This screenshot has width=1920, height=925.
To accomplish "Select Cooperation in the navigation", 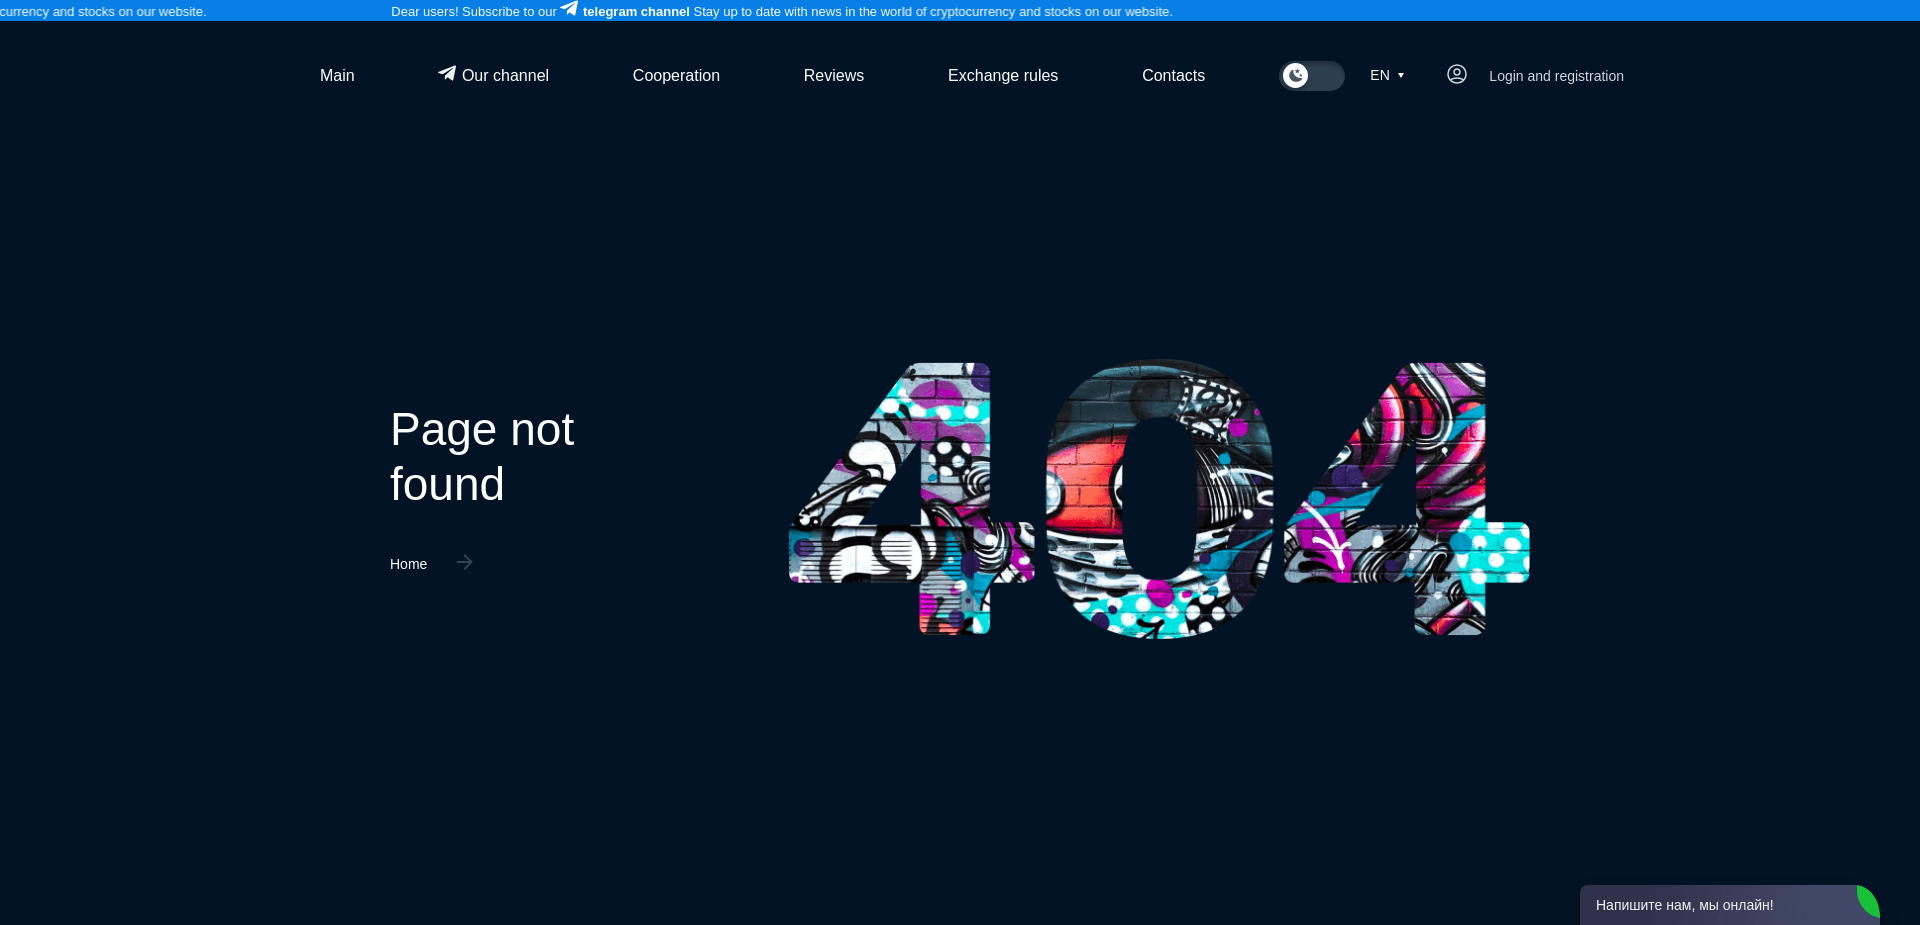I will click(x=676, y=75).
